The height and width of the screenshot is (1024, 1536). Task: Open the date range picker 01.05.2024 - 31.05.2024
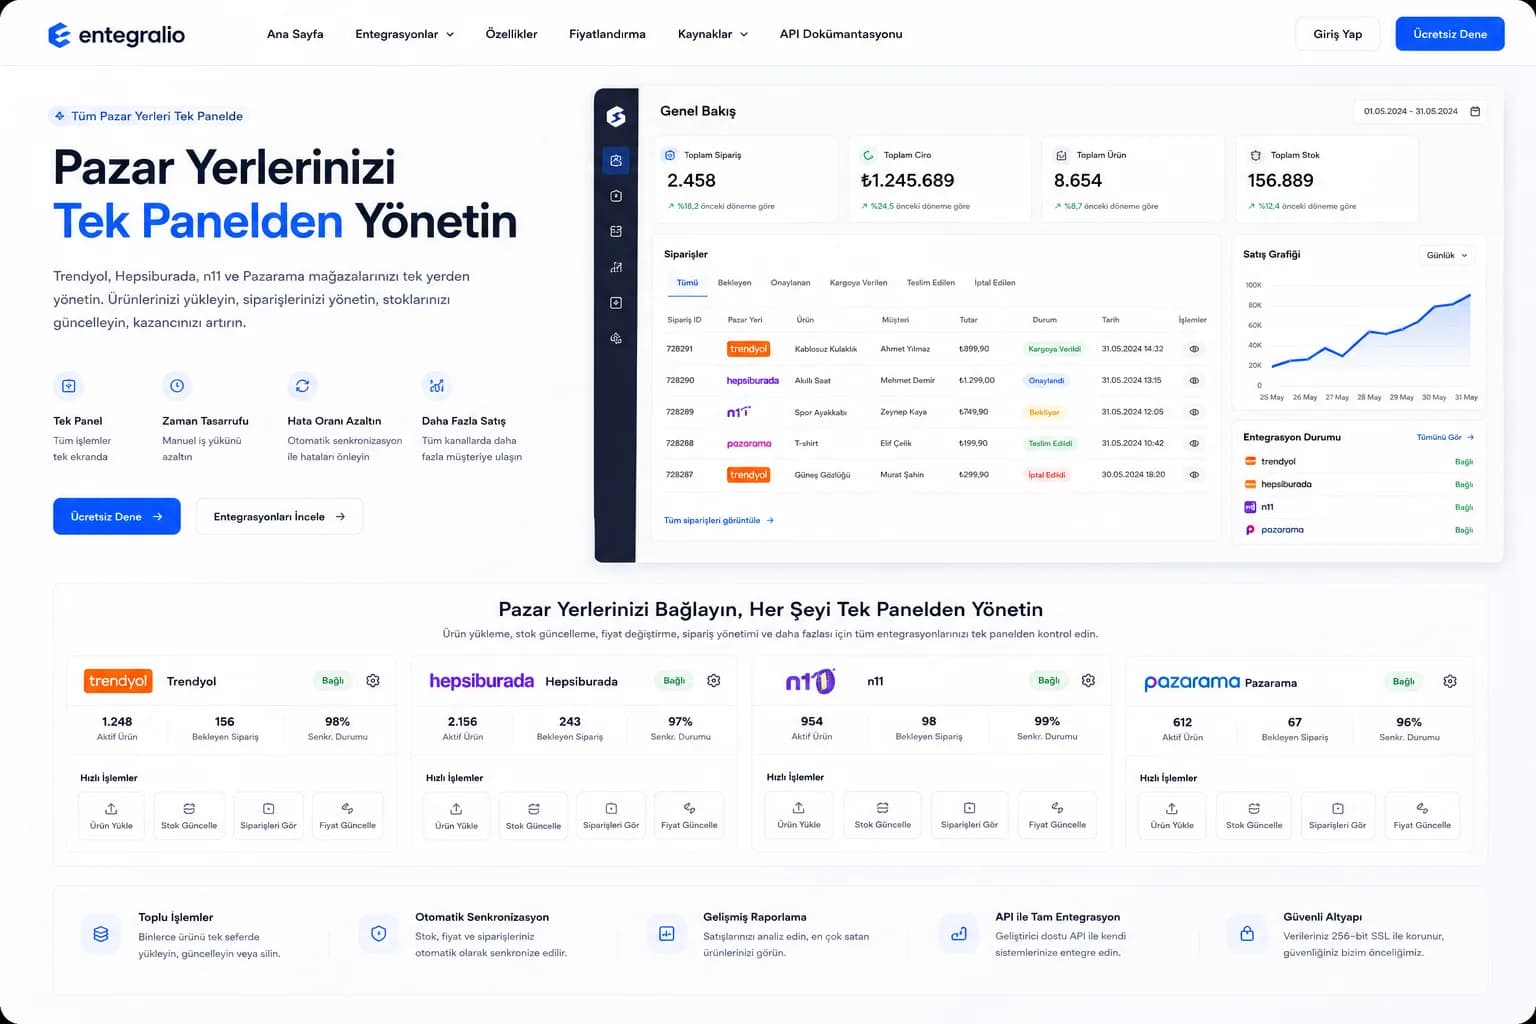pyautogui.click(x=1420, y=111)
